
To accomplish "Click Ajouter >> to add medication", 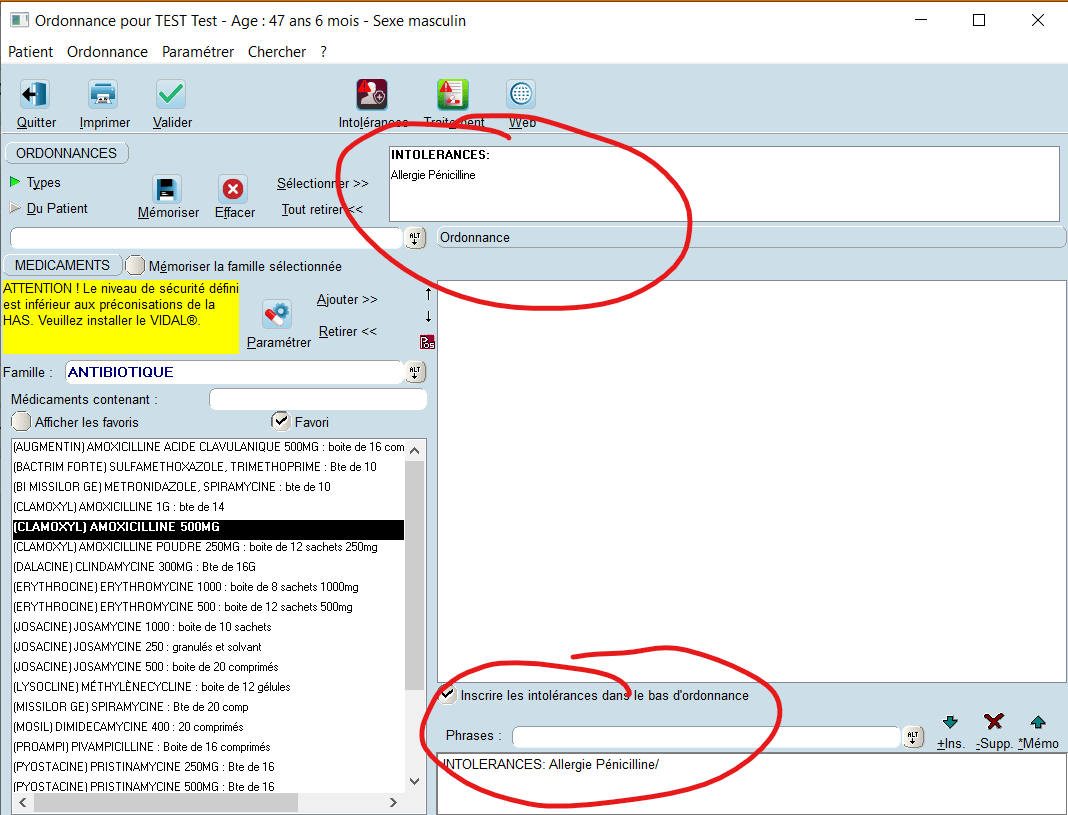I will click(347, 300).
